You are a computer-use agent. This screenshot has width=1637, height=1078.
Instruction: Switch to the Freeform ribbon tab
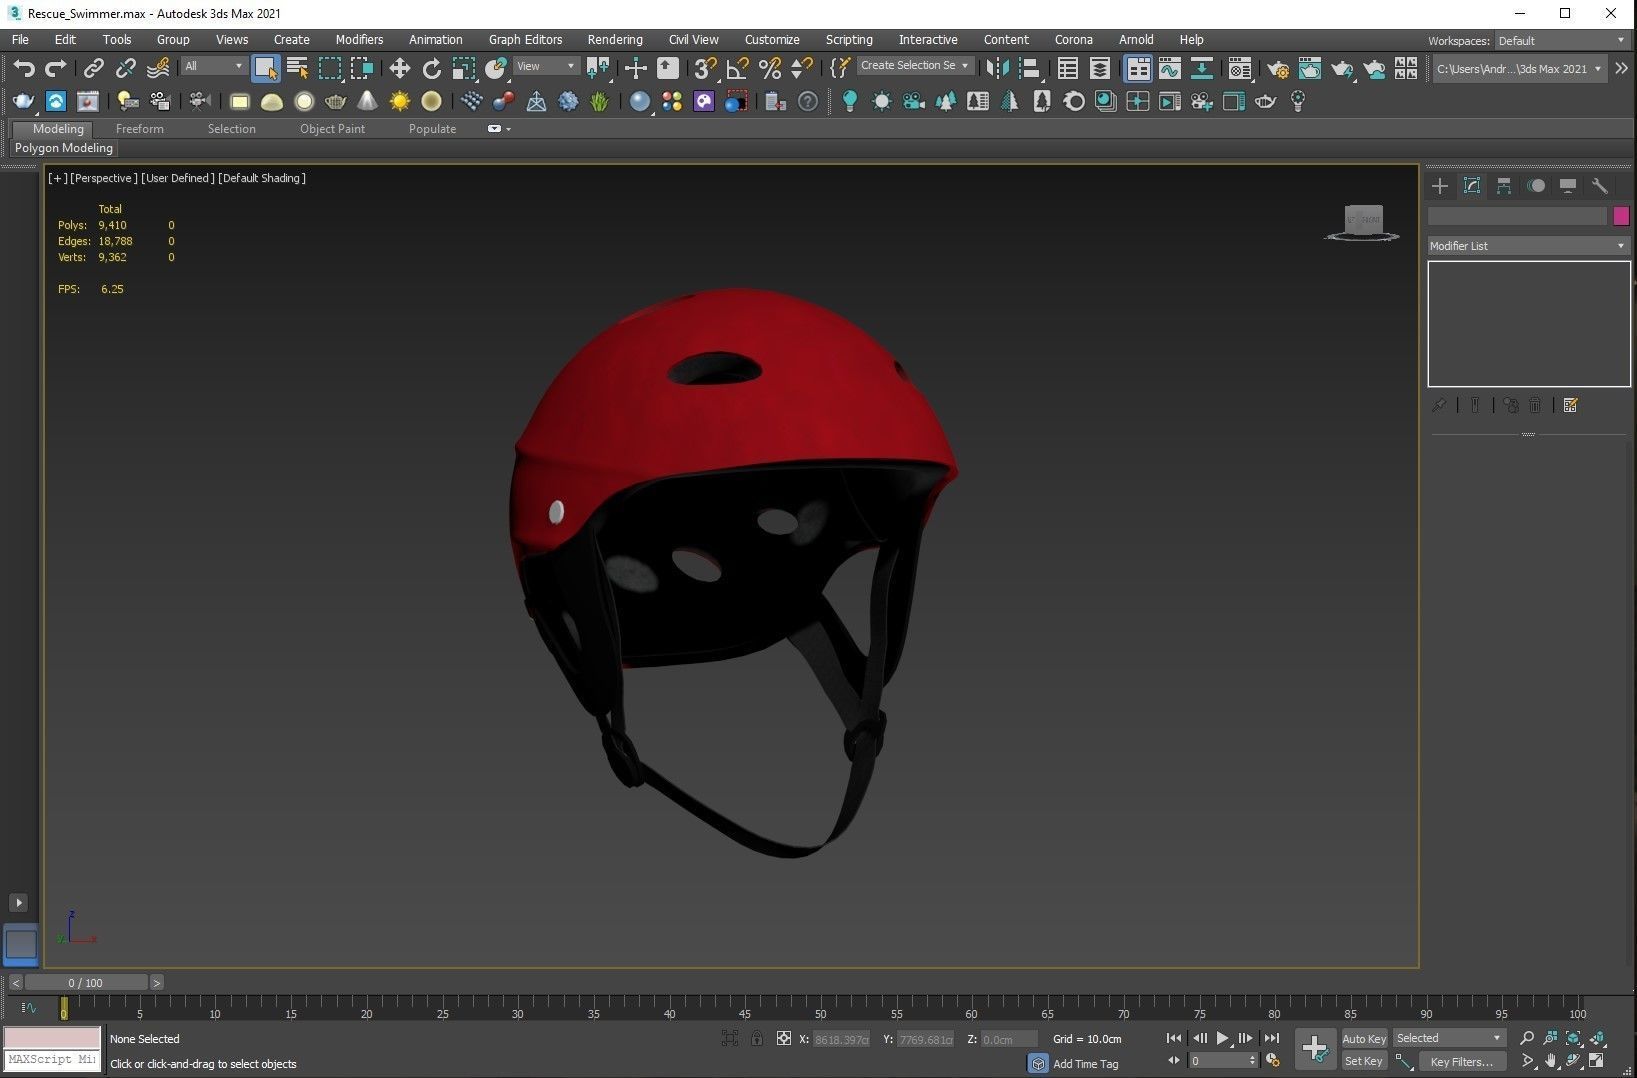pyautogui.click(x=139, y=129)
